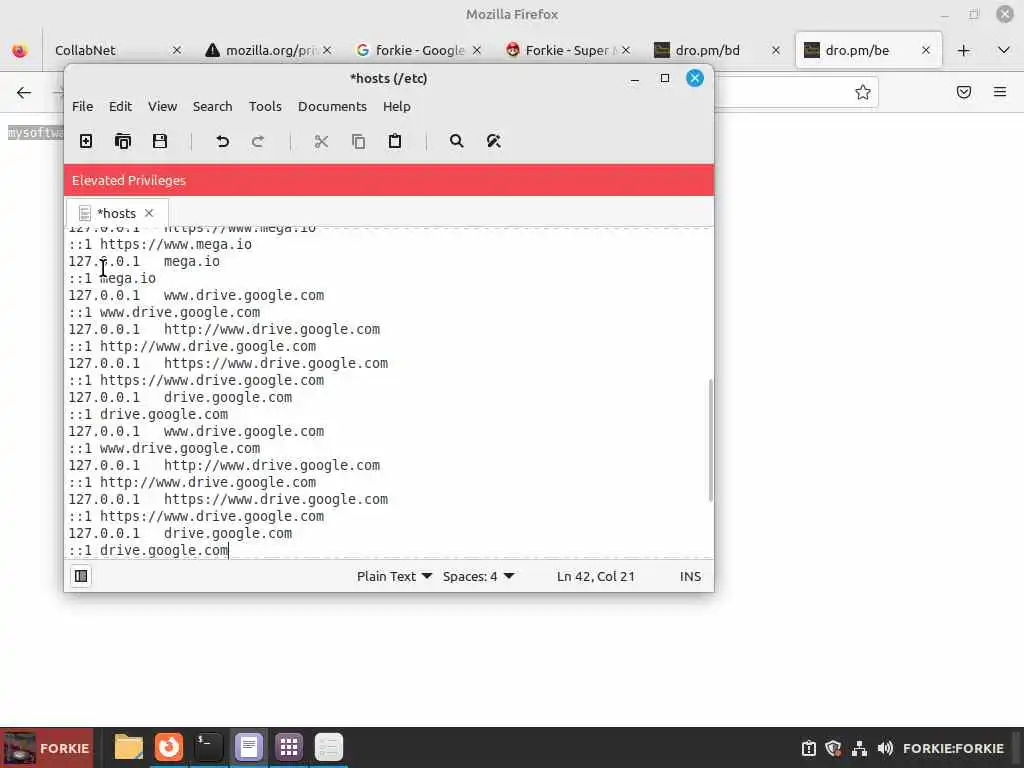Open the Help menu
The width and height of the screenshot is (1024, 768).
tap(396, 106)
